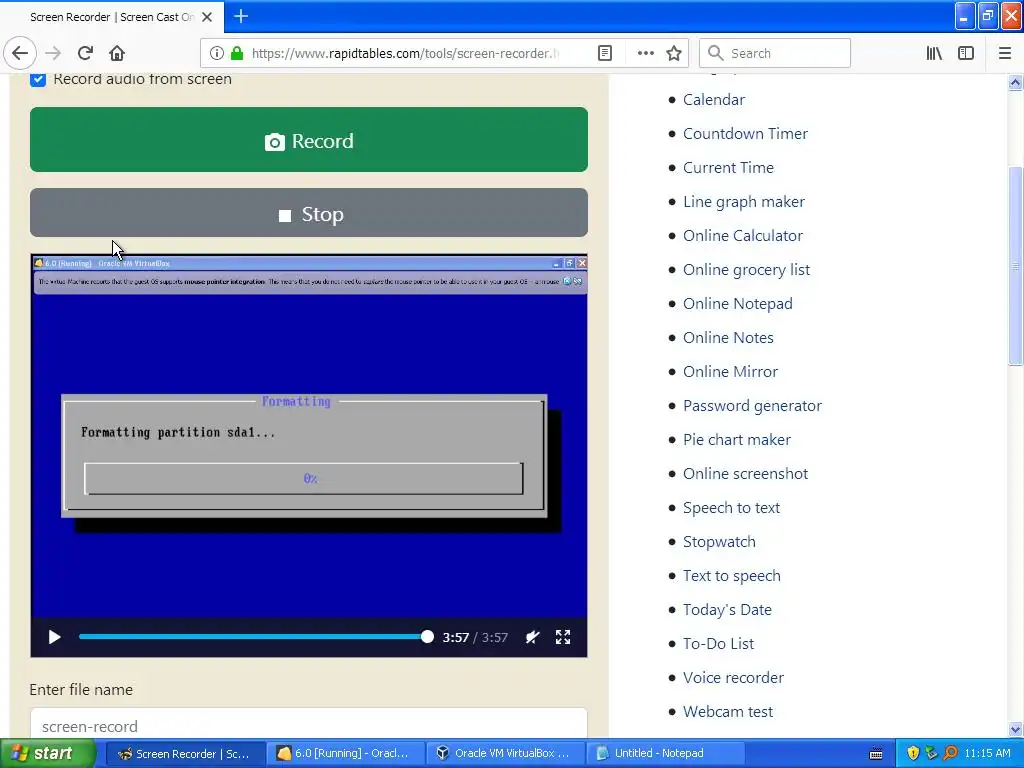Click in the Firefox Search box
Screen dimensions: 1024x768
(x=775, y=53)
